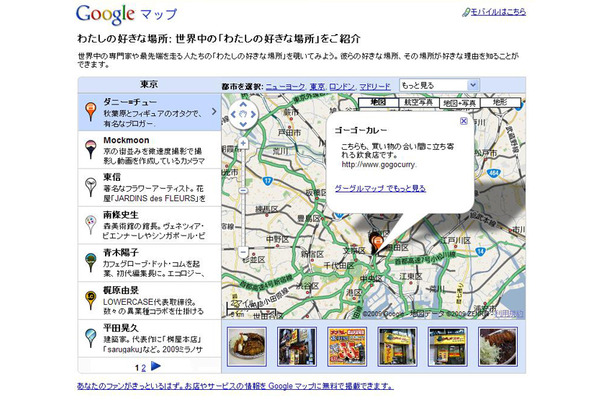Click the yellow LC pin icon beside 梶原由景

click(91, 300)
